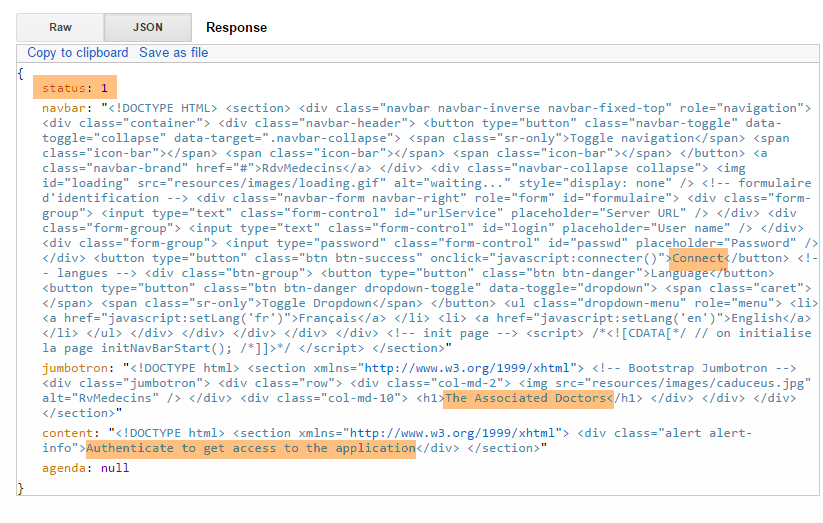The height and width of the screenshot is (523, 823).
Task: Click the highlighted Connect text
Action: pos(696,257)
